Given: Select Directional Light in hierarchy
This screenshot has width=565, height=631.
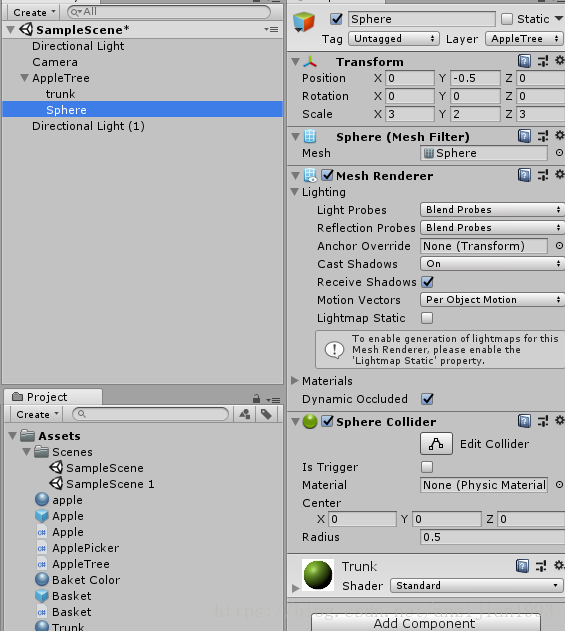Looking at the screenshot, I should (78, 46).
